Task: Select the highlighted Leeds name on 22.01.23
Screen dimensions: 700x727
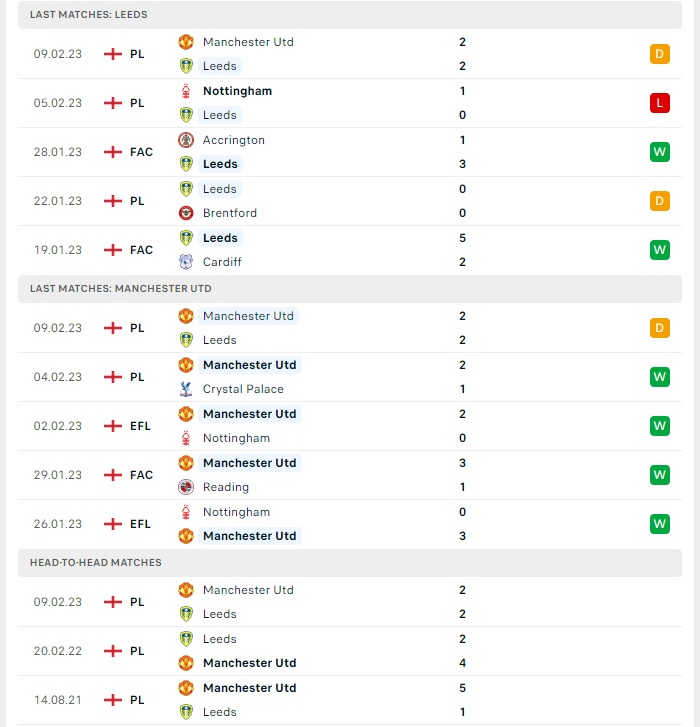Action: click(220, 189)
